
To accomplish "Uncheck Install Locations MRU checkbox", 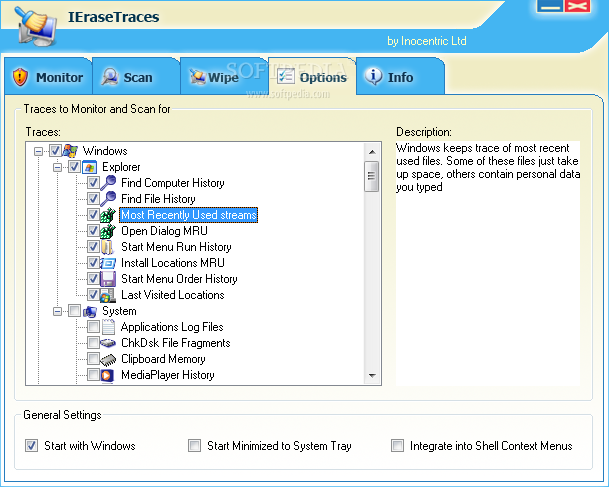I will click(93, 263).
